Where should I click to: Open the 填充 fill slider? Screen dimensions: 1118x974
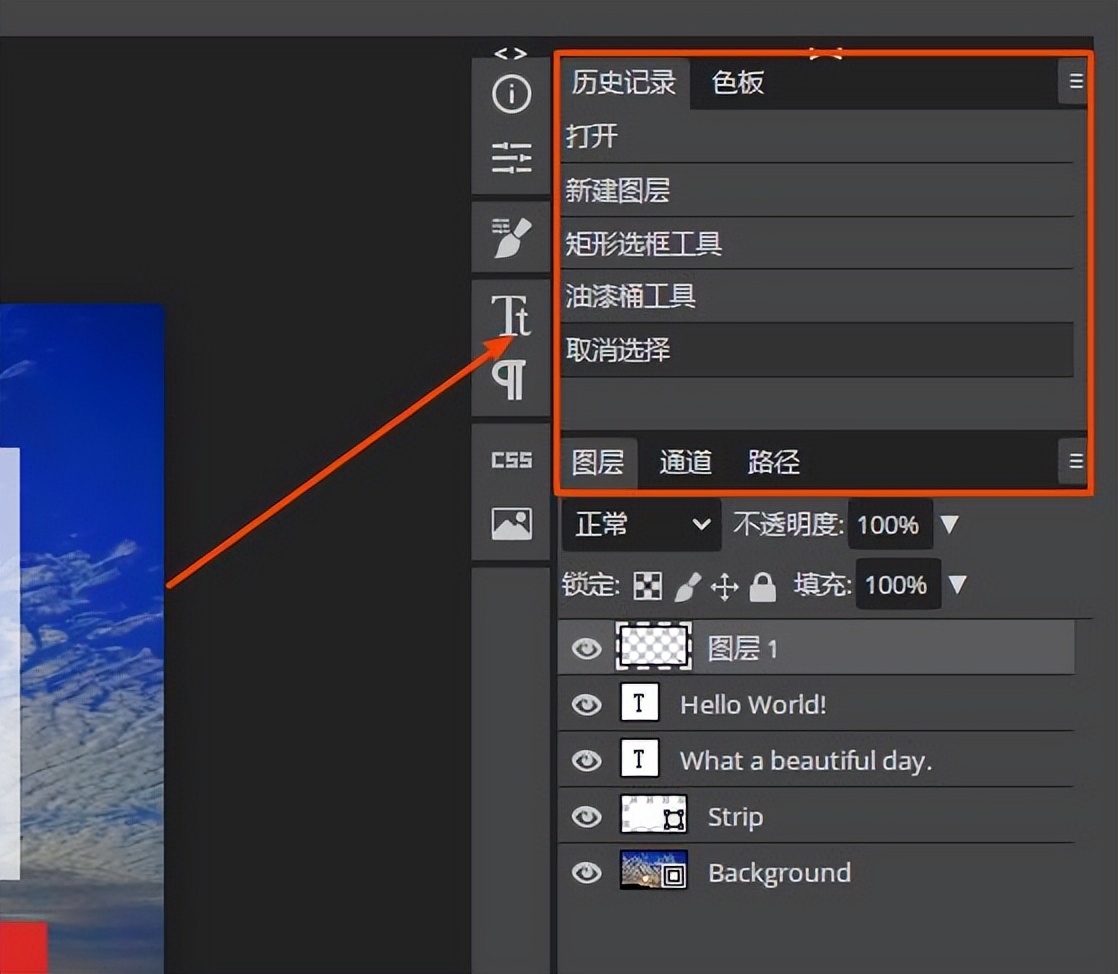[957, 585]
